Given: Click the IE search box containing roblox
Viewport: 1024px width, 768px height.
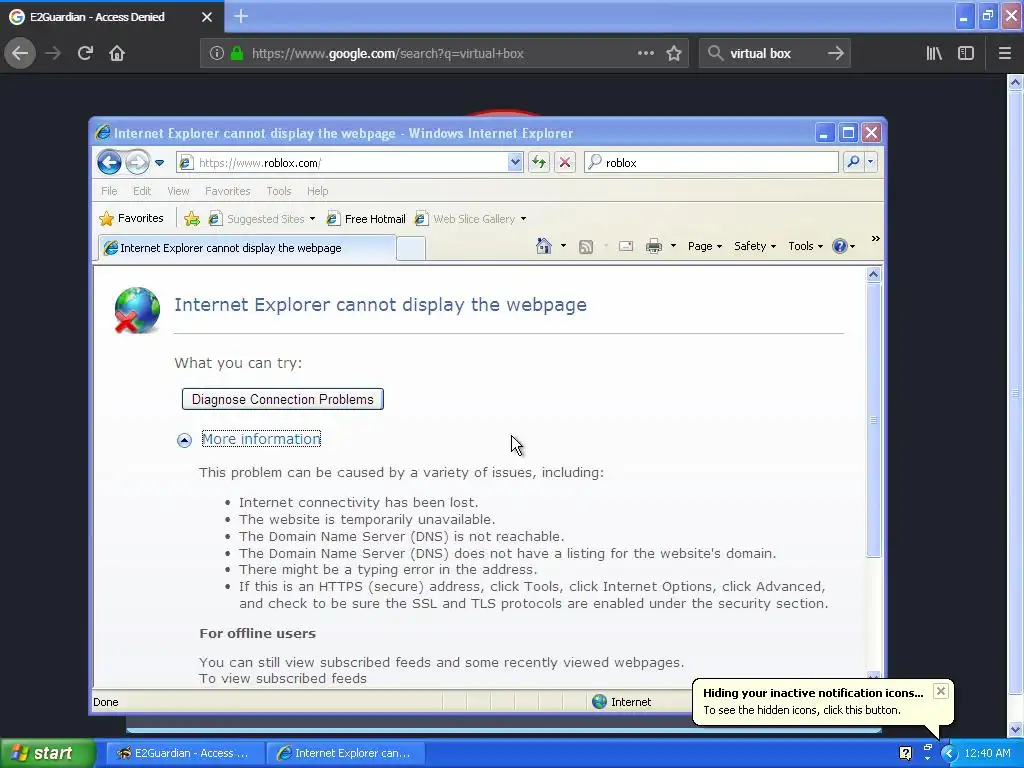Looking at the screenshot, I should [712, 163].
